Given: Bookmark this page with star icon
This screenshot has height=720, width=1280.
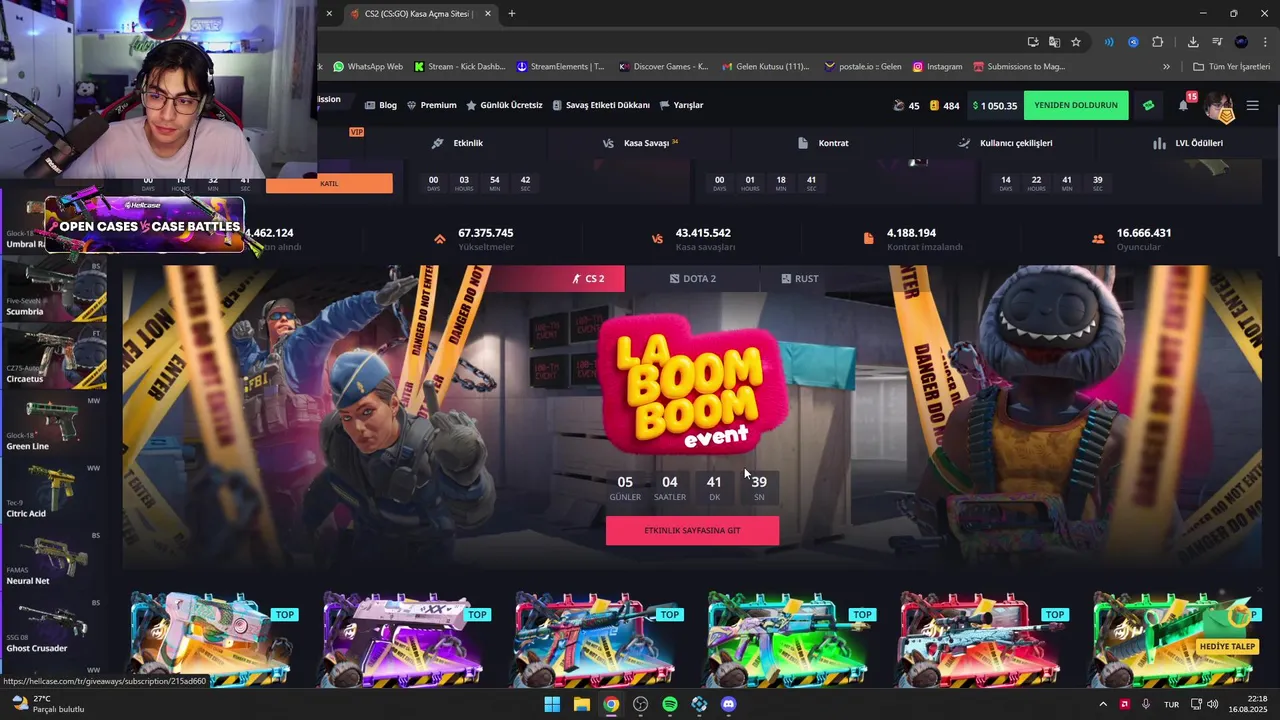Looking at the screenshot, I should coord(1076,42).
